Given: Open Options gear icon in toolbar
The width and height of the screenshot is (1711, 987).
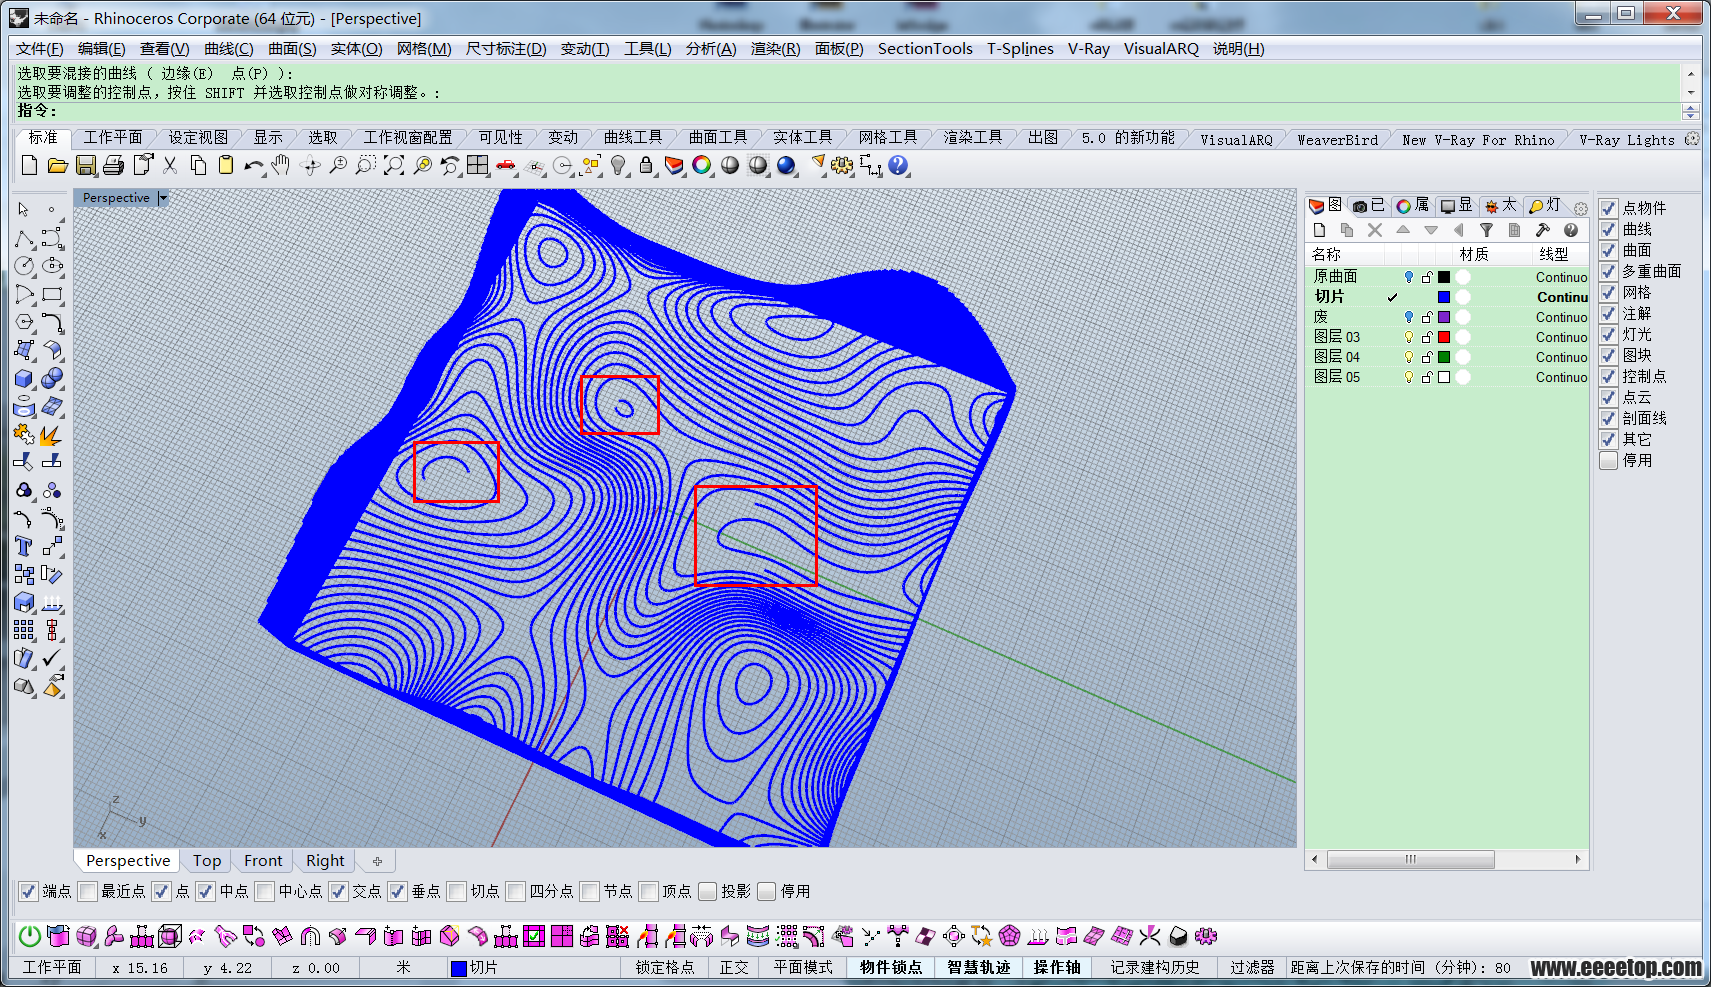Looking at the screenshot, I should pyautogui.click(x=842, y=165).
